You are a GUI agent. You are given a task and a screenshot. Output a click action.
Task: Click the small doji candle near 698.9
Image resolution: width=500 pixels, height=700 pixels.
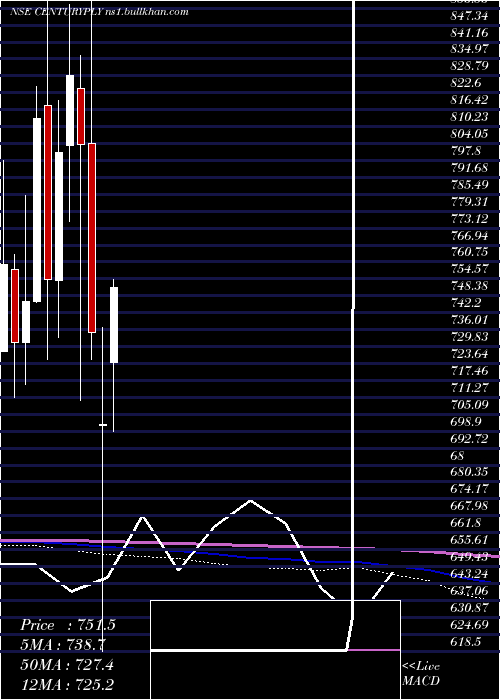pos(103,425)
